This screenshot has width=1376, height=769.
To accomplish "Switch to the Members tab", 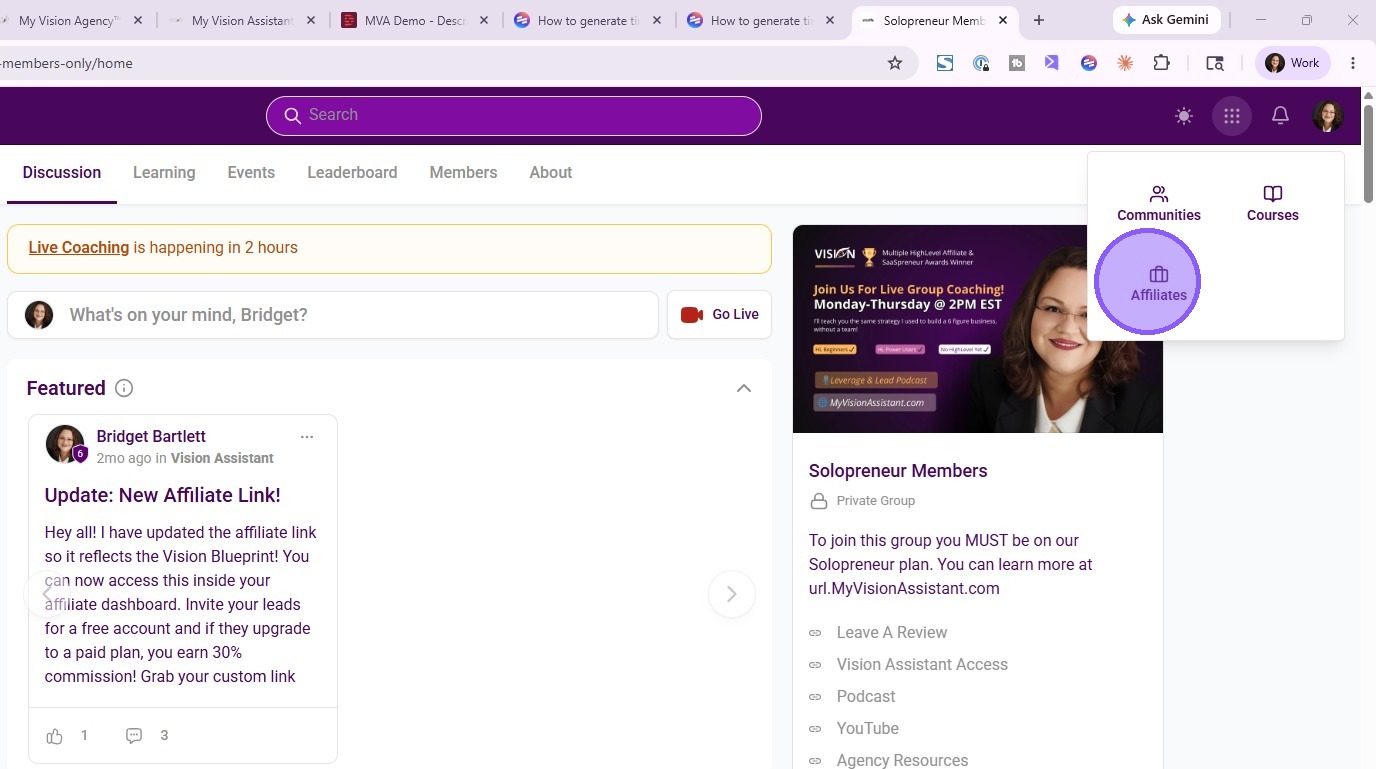I will 463,173.
